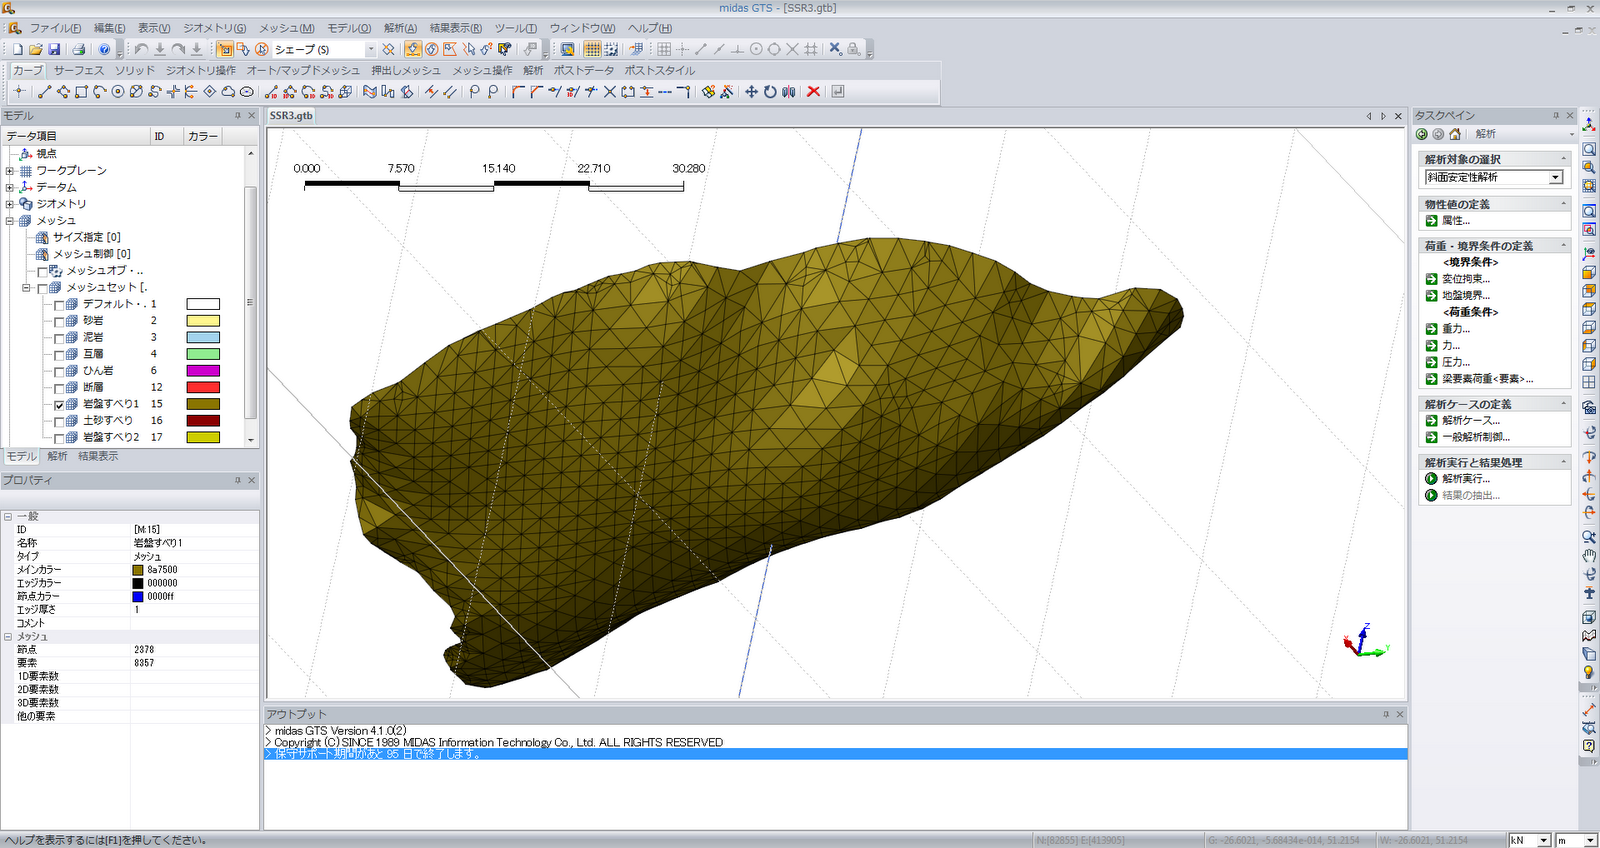Enable the 砂岩 mesh set checkbox
The width and height of the screenshot is (1600, 848).
point(59,321)
